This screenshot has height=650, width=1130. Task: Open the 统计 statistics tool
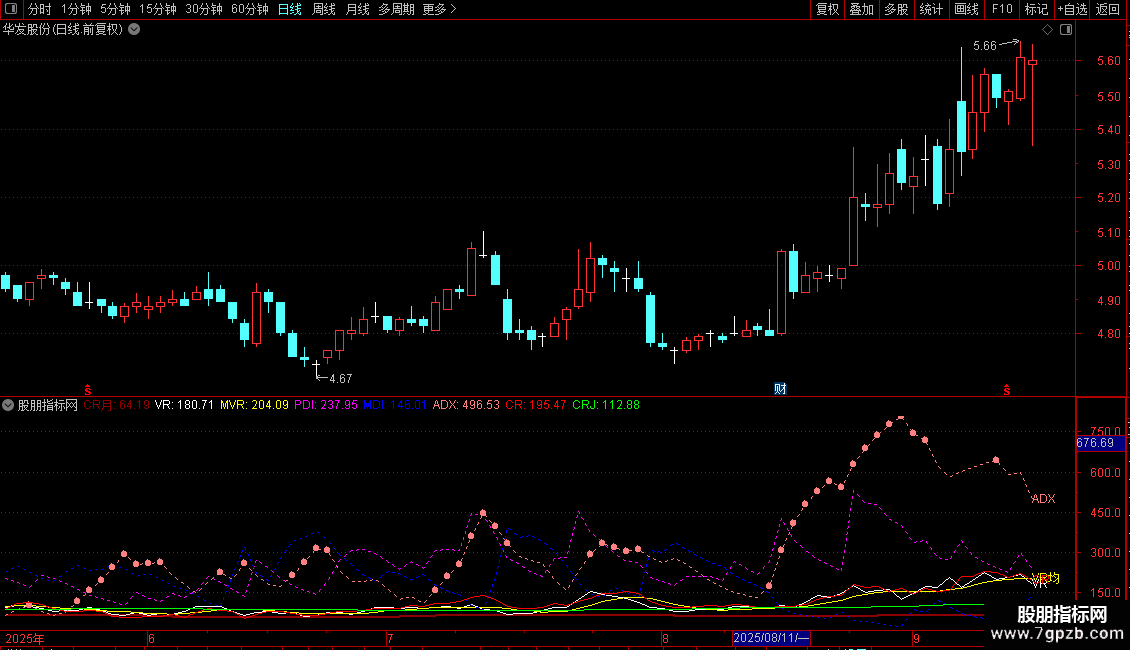click(931, 9)
